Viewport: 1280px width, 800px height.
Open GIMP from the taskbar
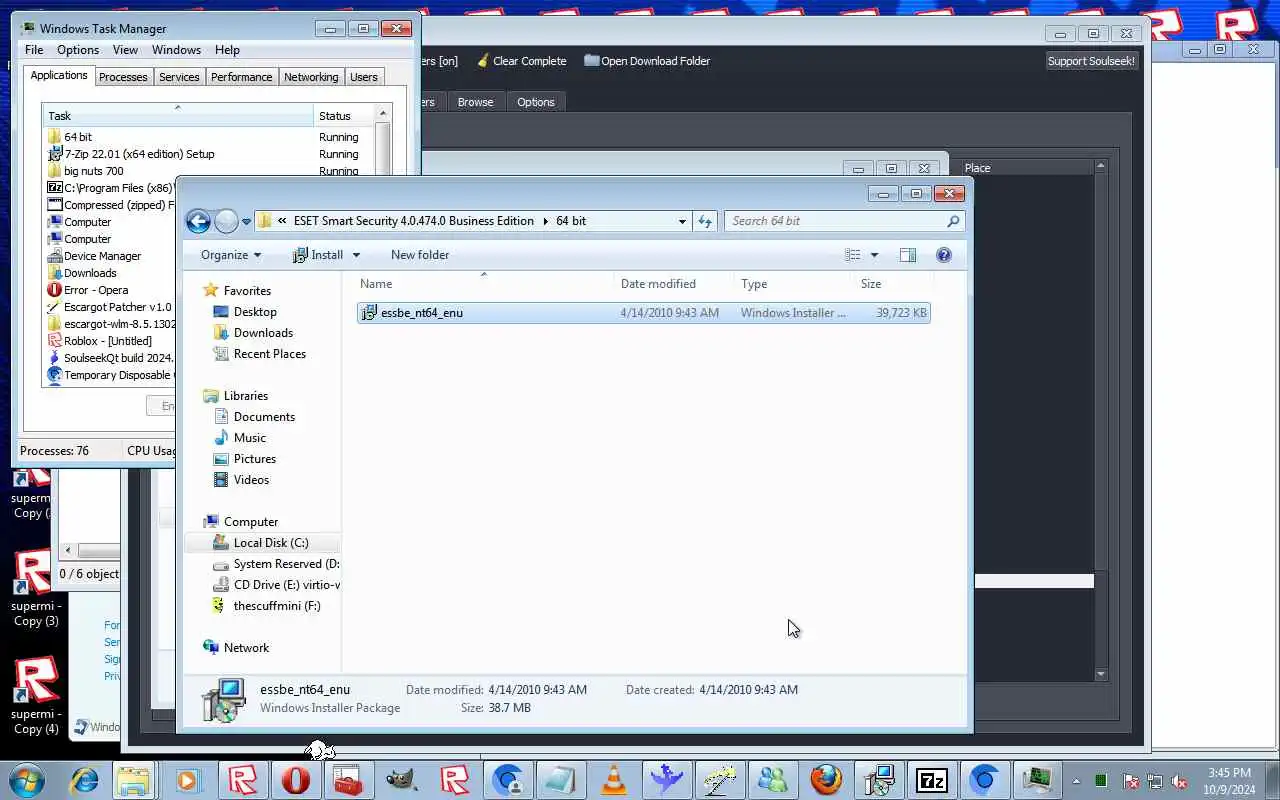tap(401, 779)
